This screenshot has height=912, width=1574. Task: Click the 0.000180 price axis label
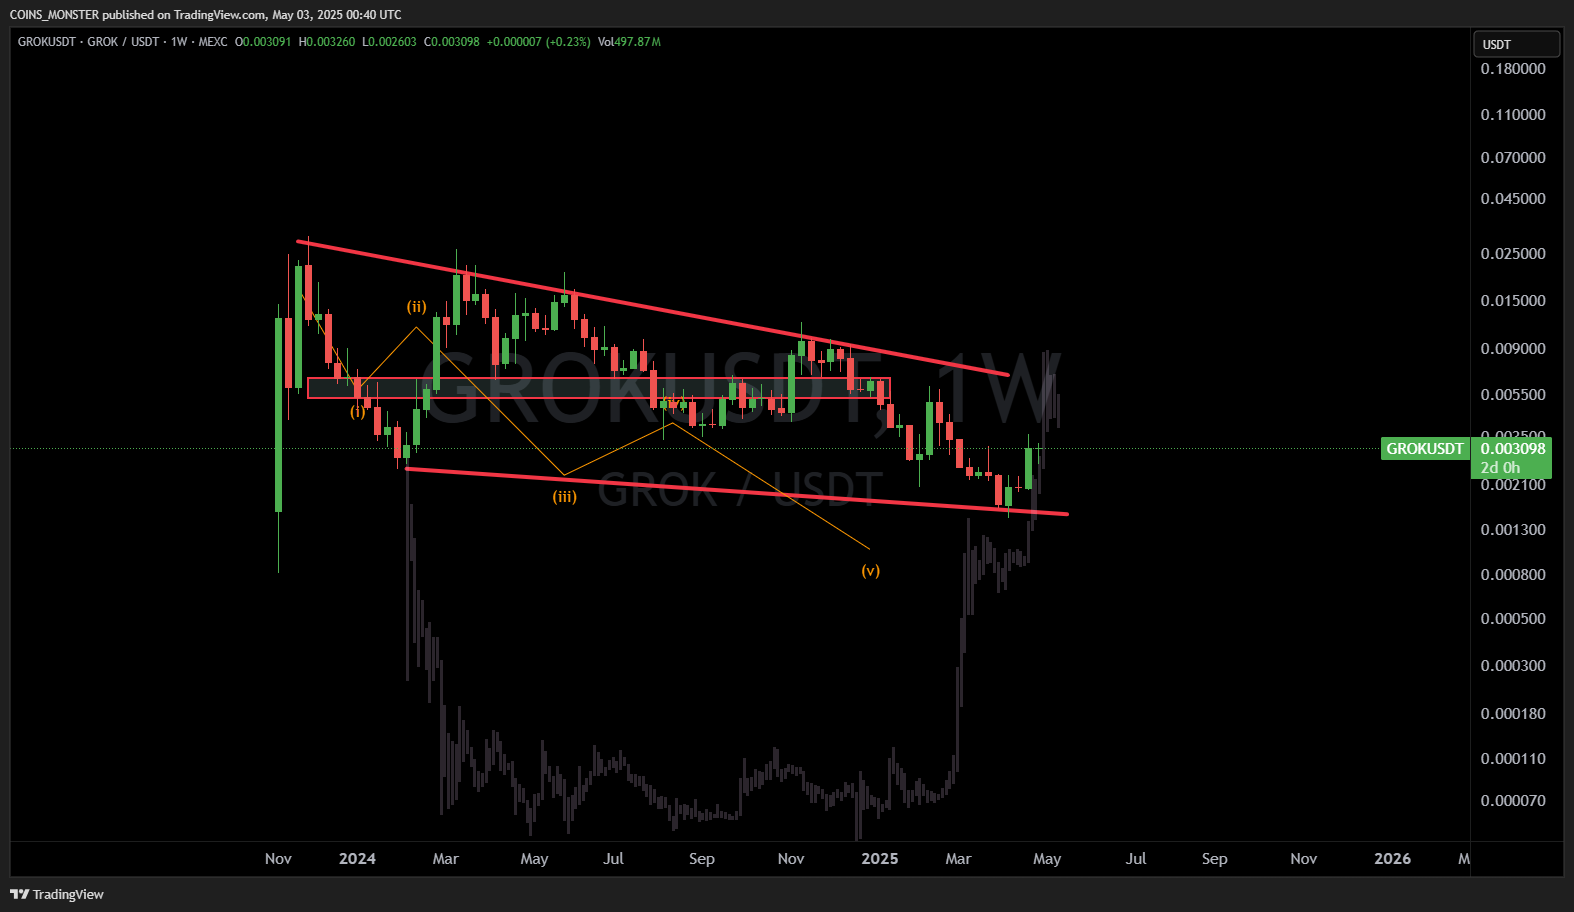(1513, 714)
